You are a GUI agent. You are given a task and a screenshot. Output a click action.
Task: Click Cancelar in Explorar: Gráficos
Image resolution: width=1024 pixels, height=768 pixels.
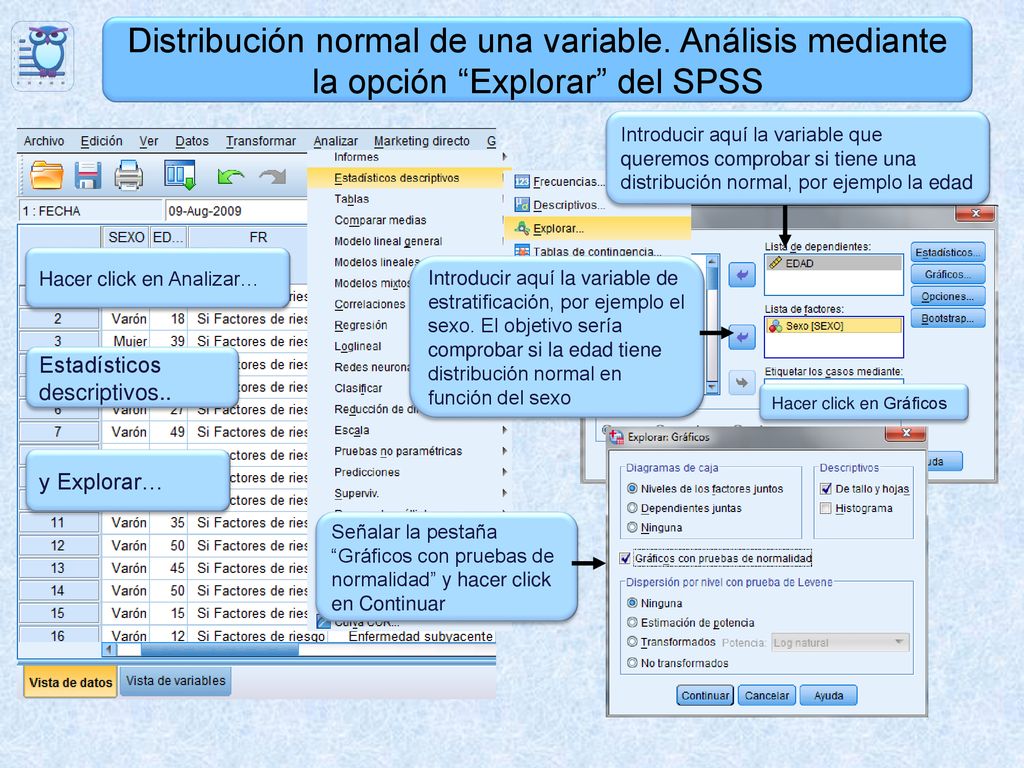767,696
